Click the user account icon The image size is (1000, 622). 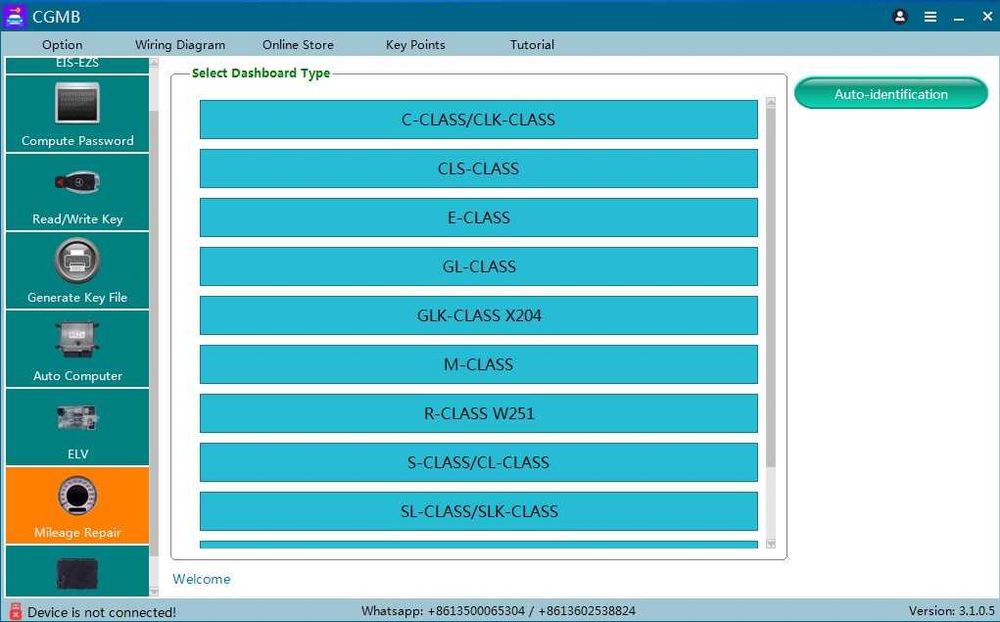[900, 17]
